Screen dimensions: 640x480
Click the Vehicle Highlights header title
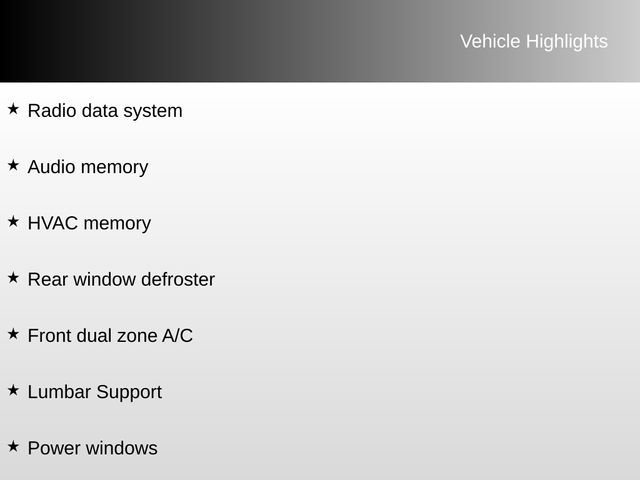[533, 41]
